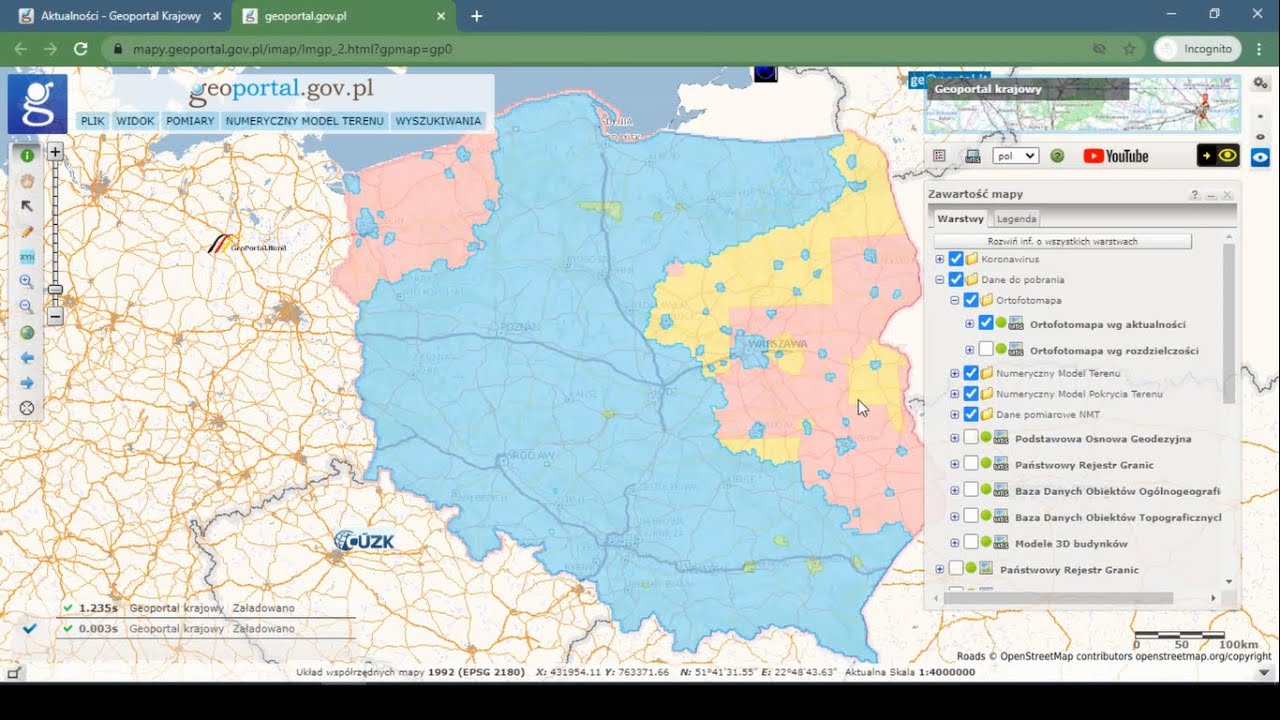Uncheck Ortofotomapa wg aktualności layer
This screenshot has height=720, width=1280.
(986, 324)
